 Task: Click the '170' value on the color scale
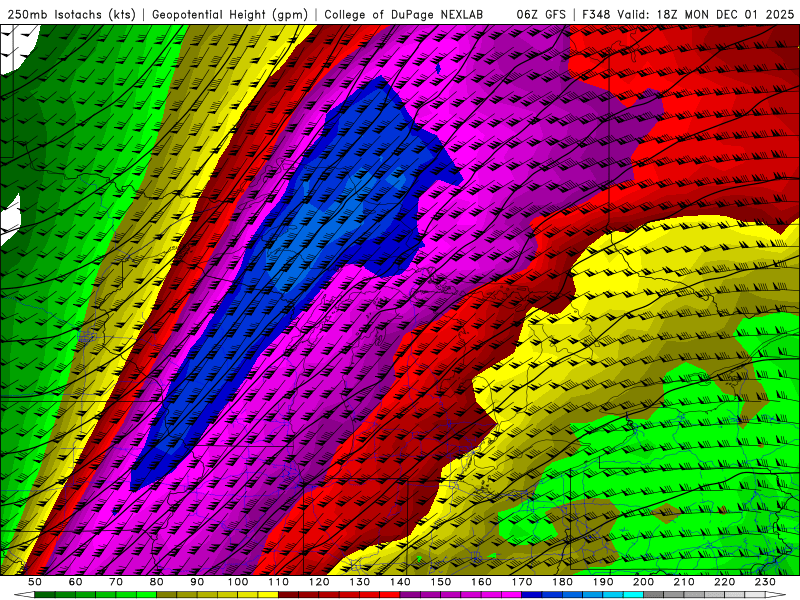[522, 582]
